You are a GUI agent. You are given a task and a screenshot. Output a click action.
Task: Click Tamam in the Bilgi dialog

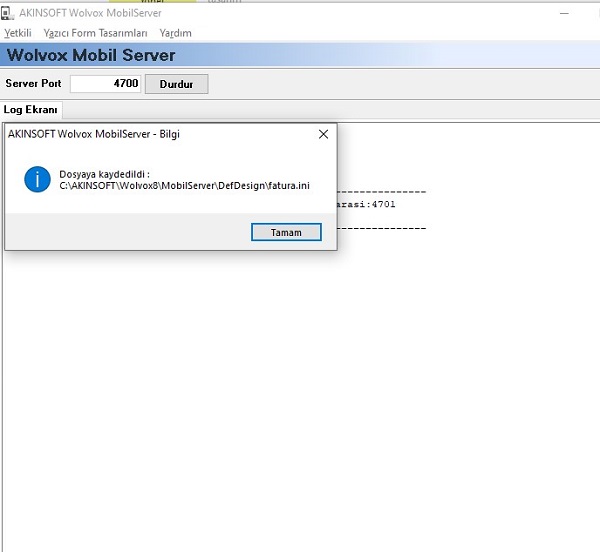(286, 232)
